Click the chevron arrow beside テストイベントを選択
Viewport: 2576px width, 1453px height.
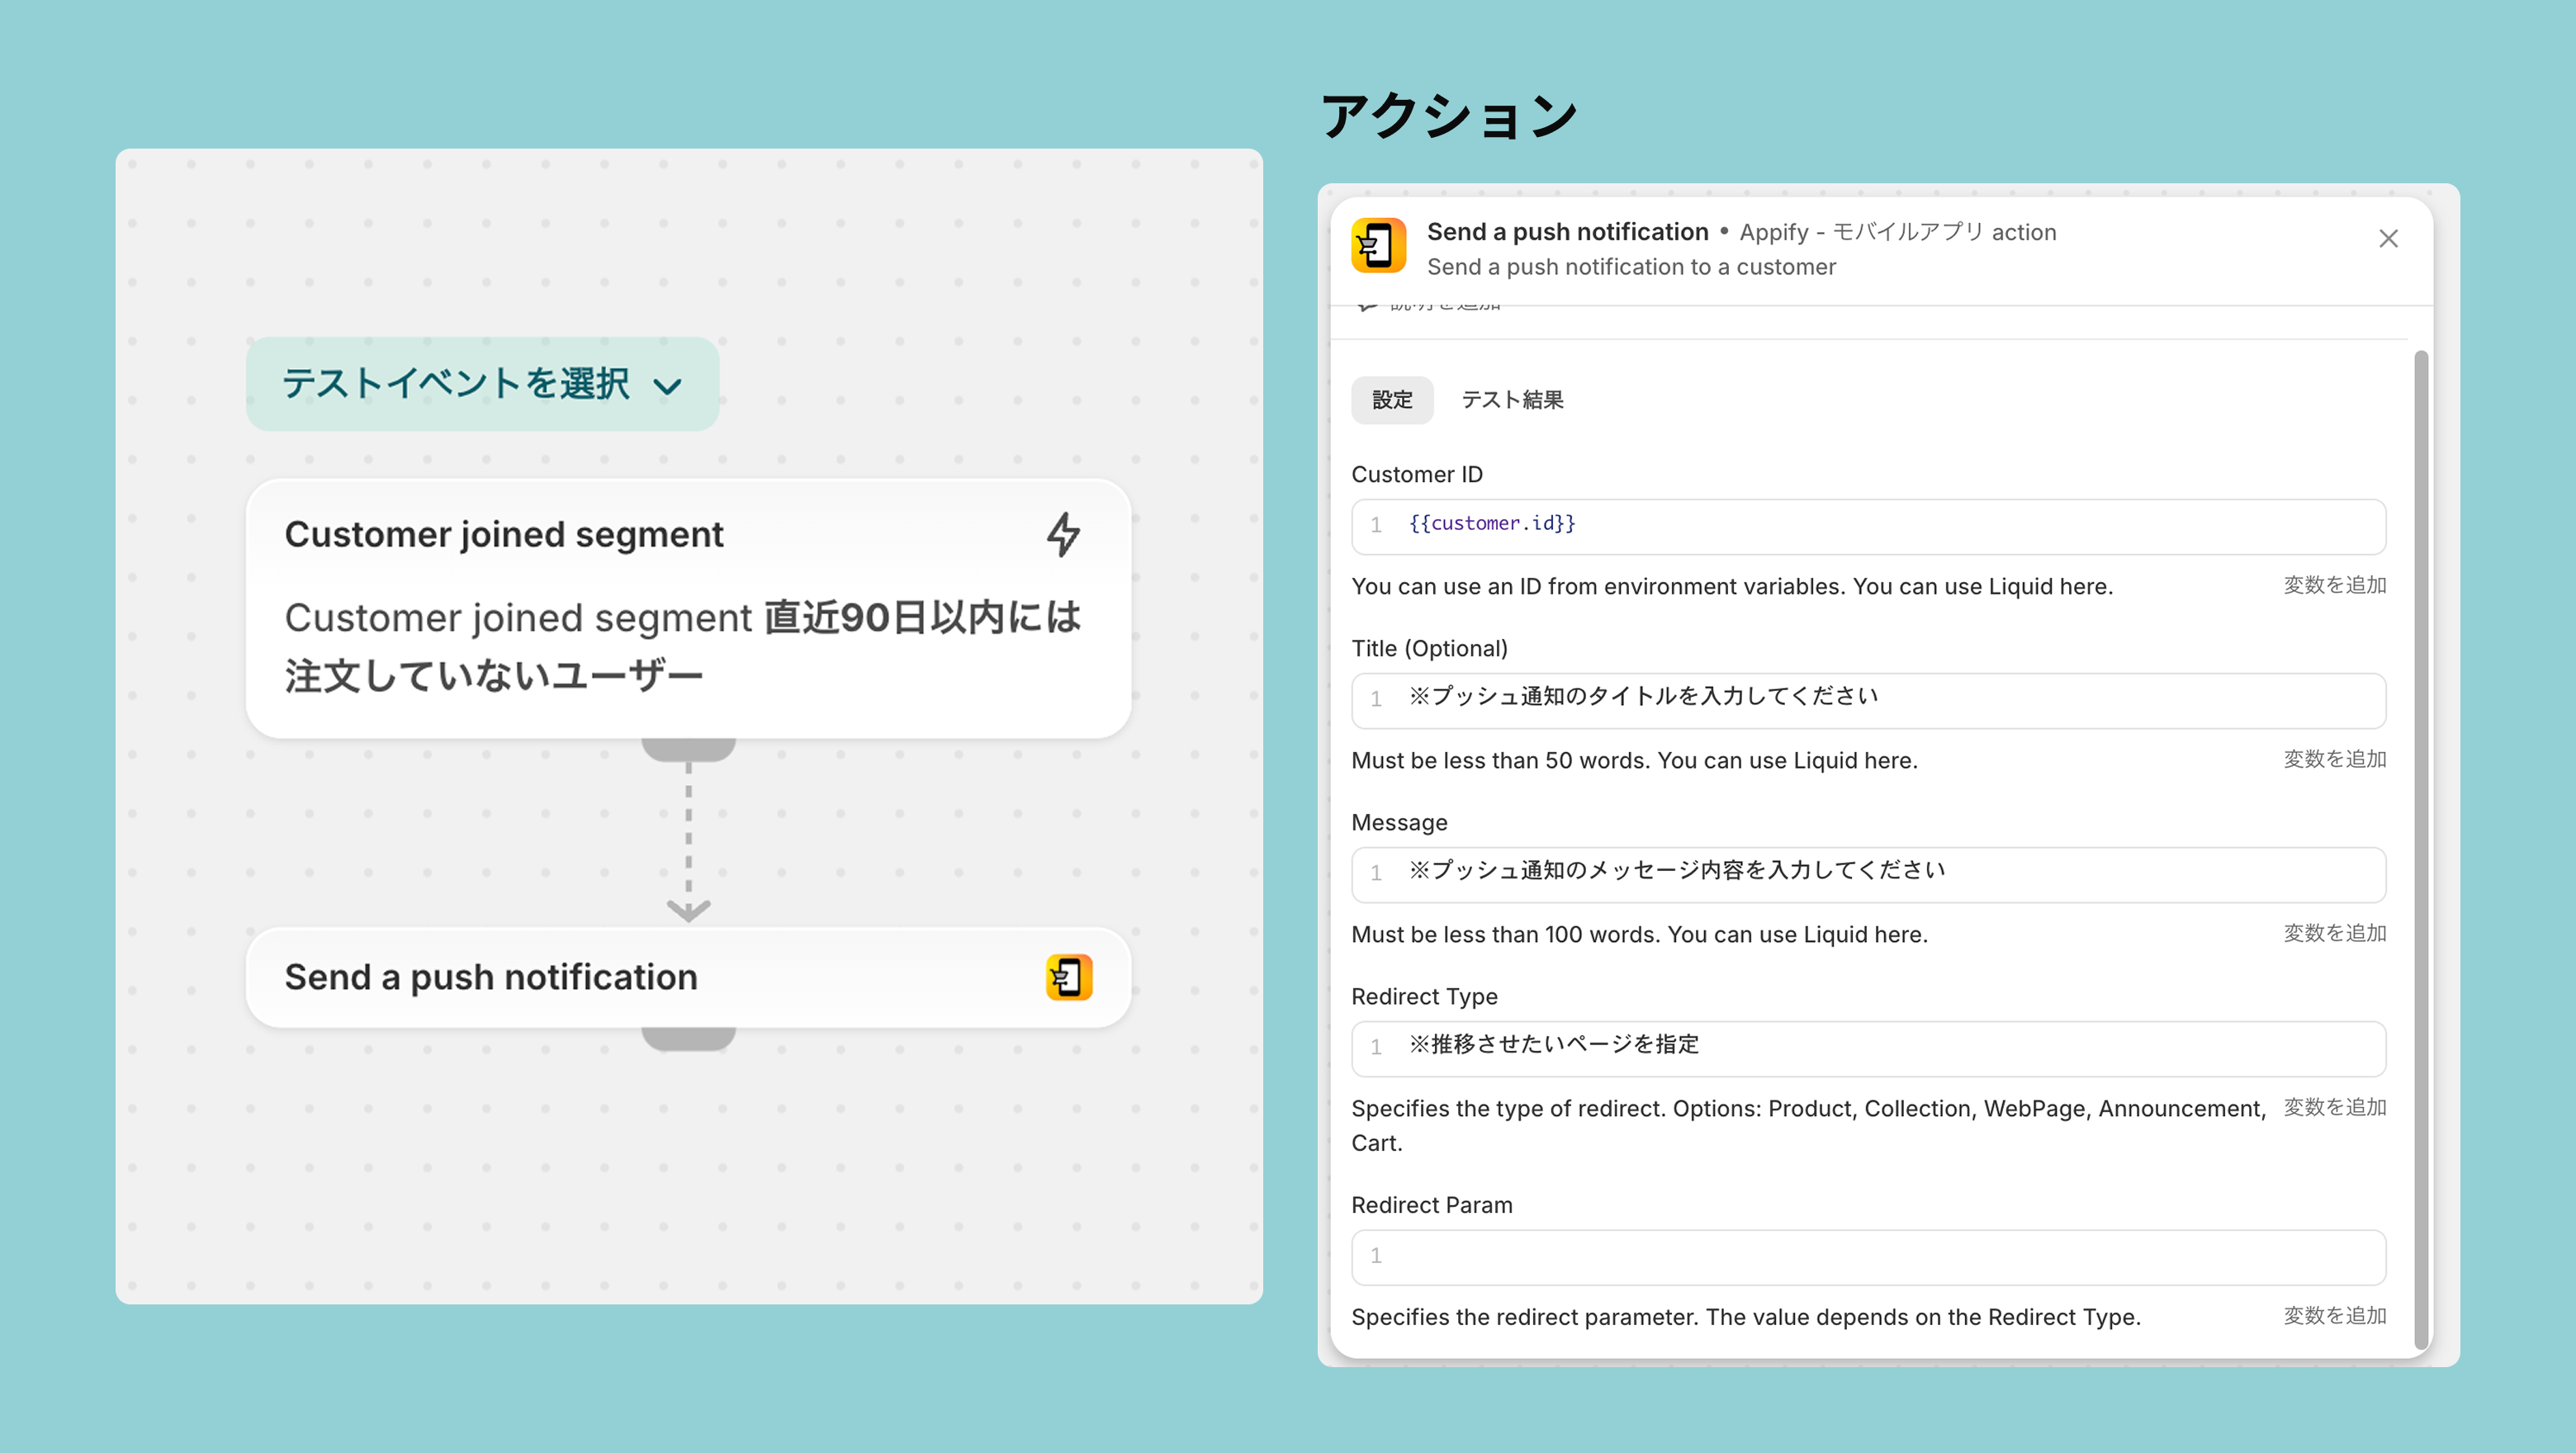pos(667,386)
